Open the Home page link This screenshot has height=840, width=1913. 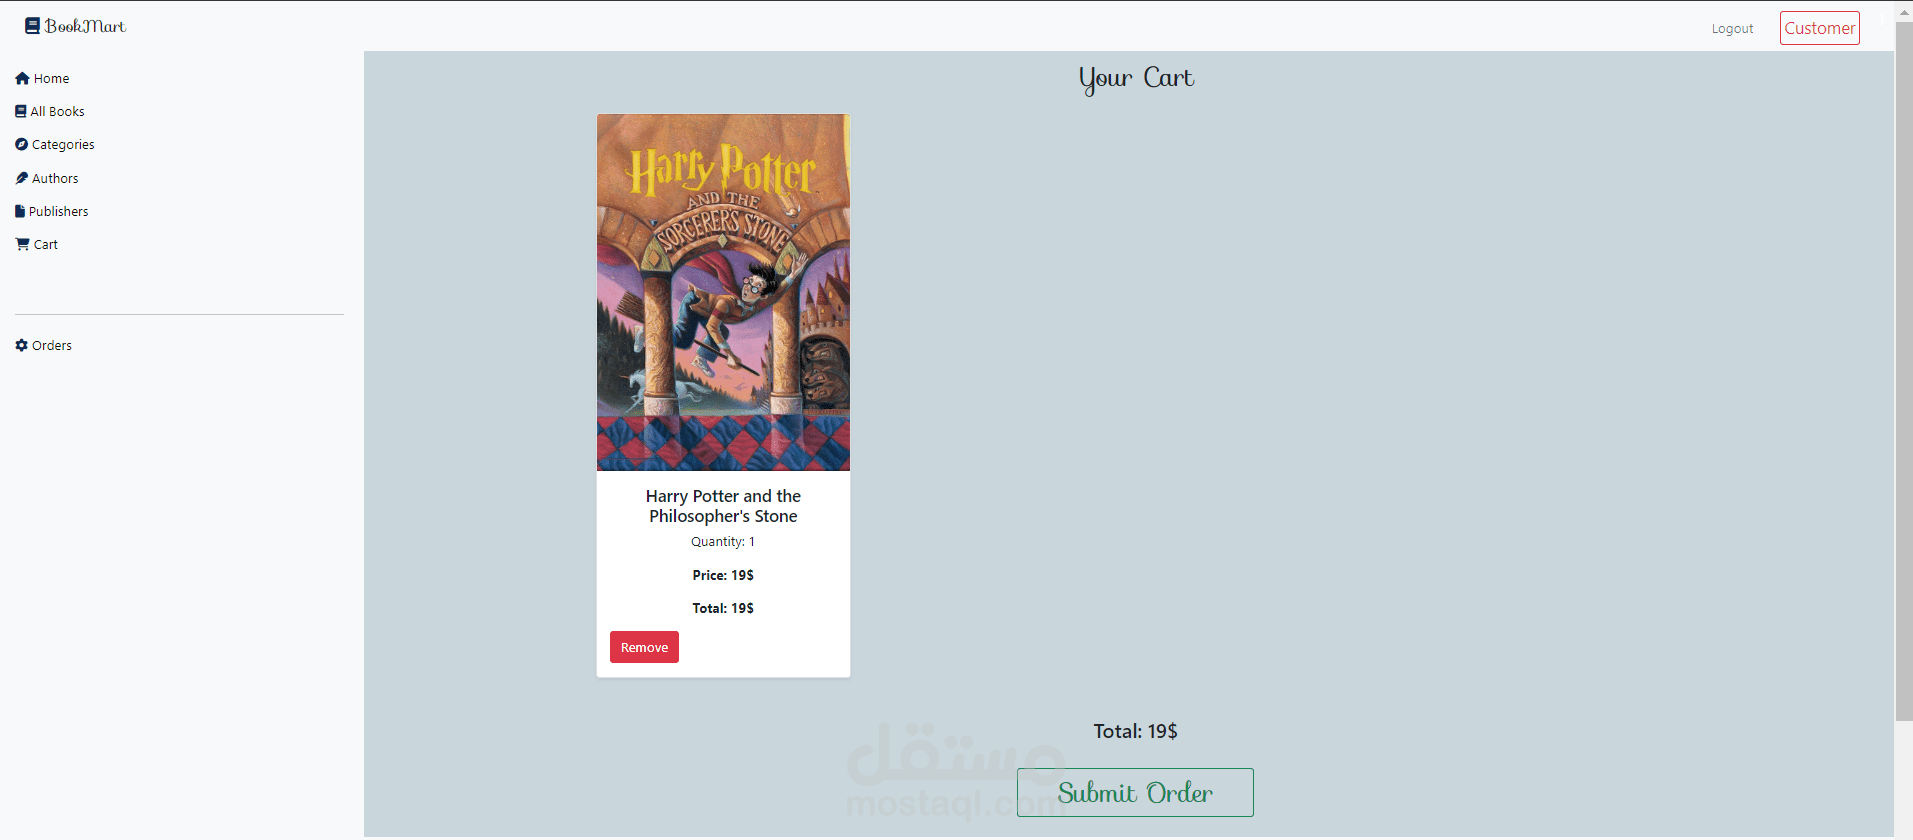51,78
